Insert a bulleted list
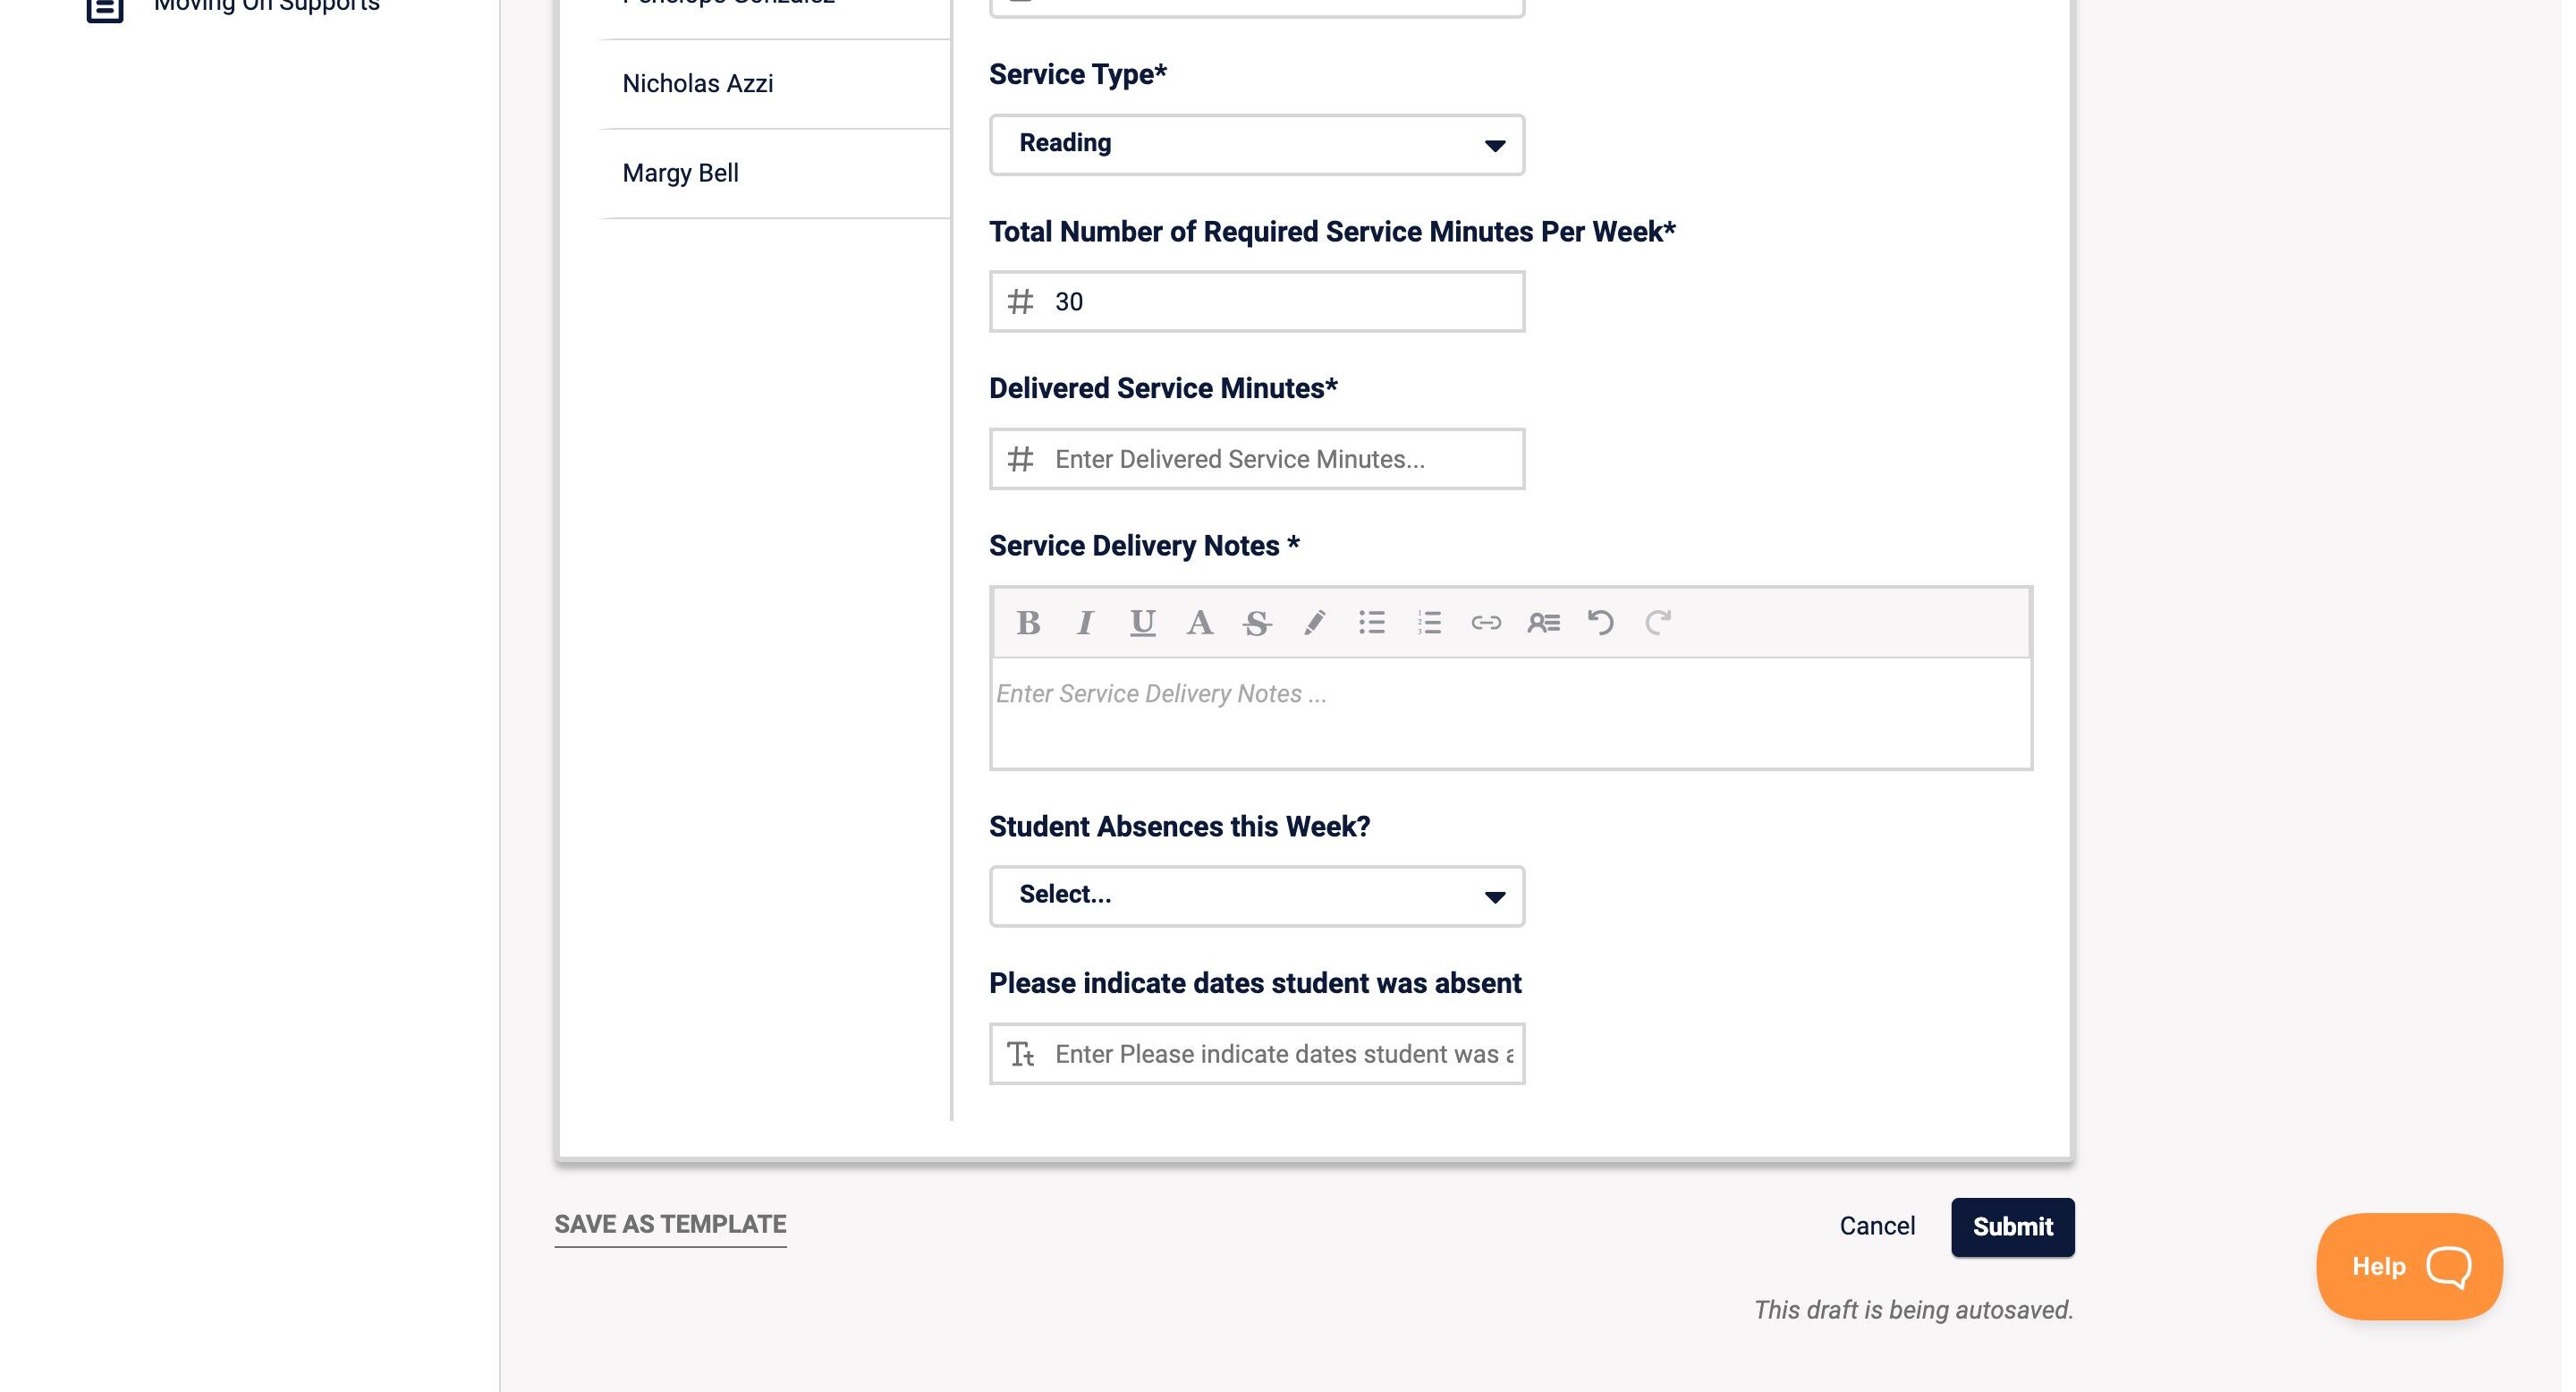The height and width of the screenshot is (1392, 2576). [1372, 623]
